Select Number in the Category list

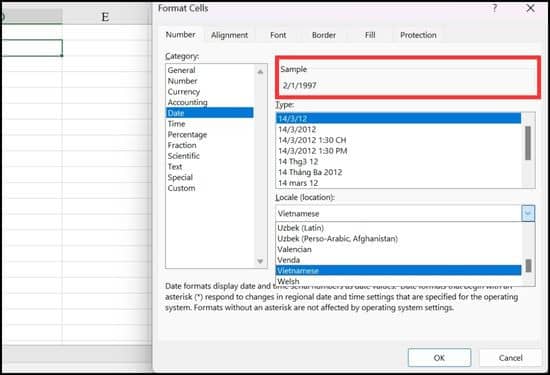click(x=209, y=81)
